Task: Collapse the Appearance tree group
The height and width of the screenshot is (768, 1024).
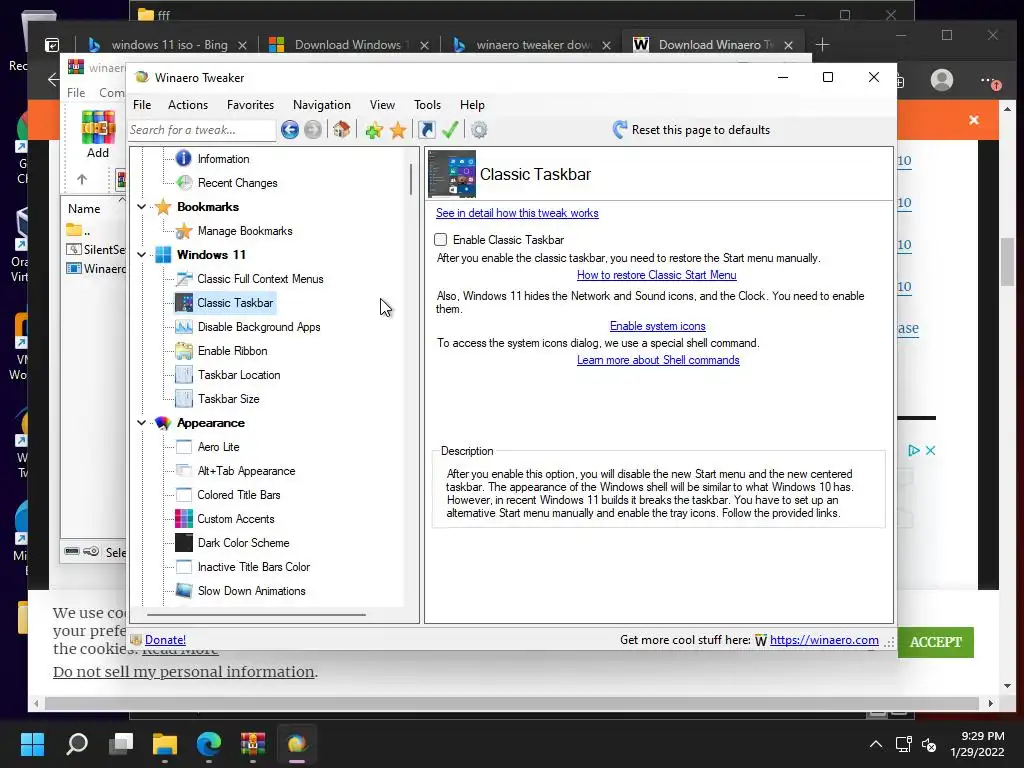Action: [x=142, y=423]
